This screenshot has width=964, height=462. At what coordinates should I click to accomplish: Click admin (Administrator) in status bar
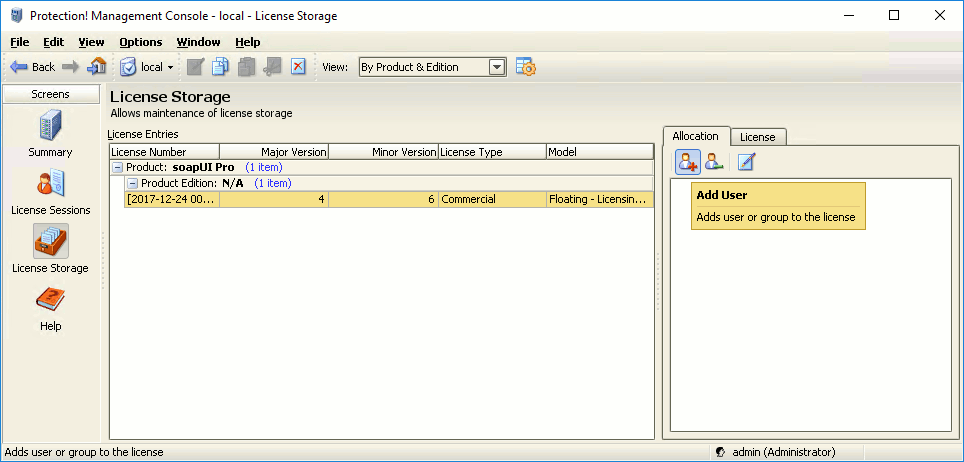click(x=784, y=452)
